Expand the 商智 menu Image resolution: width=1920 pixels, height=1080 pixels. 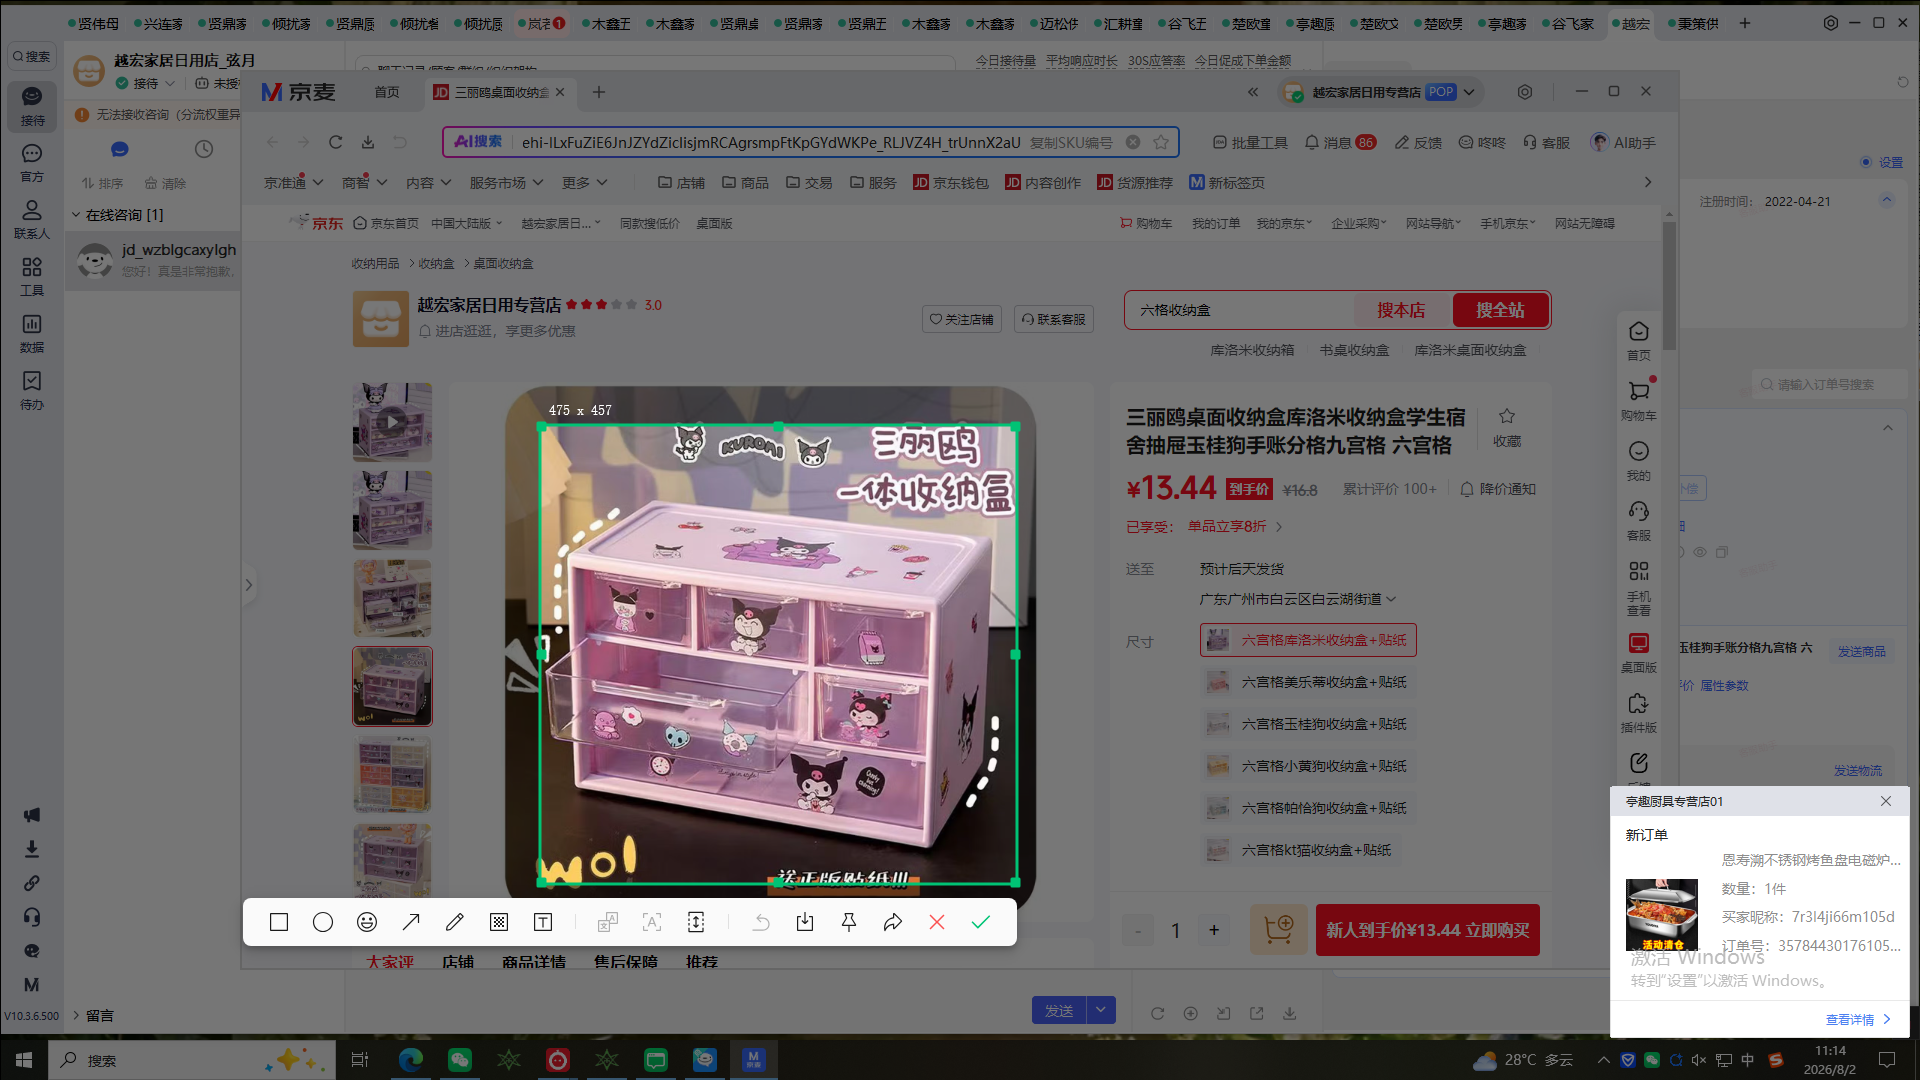pos(364,183)
